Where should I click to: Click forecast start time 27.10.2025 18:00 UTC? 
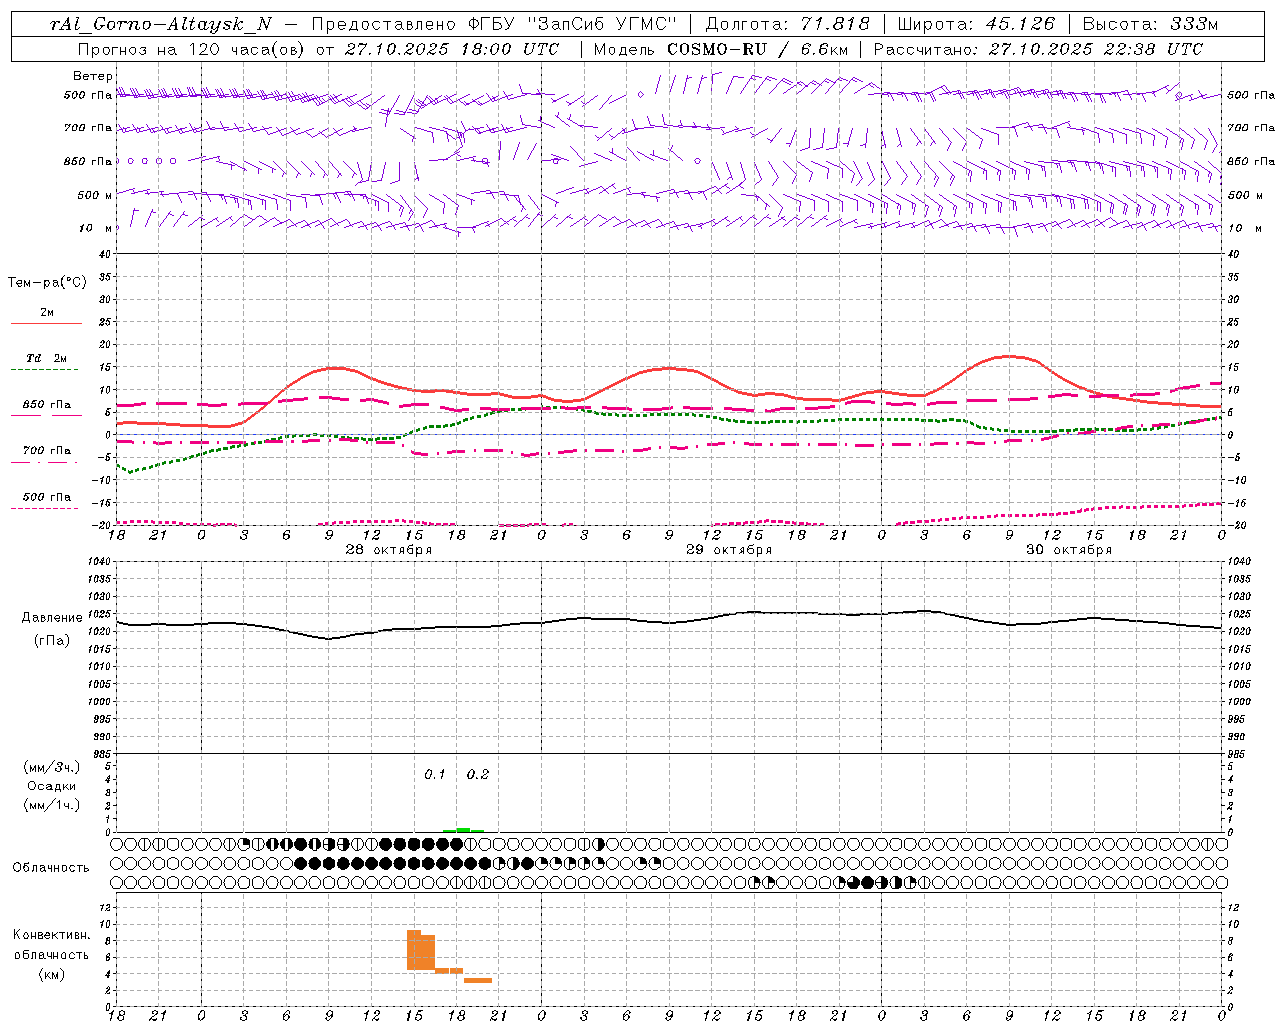tap(451, 49)
